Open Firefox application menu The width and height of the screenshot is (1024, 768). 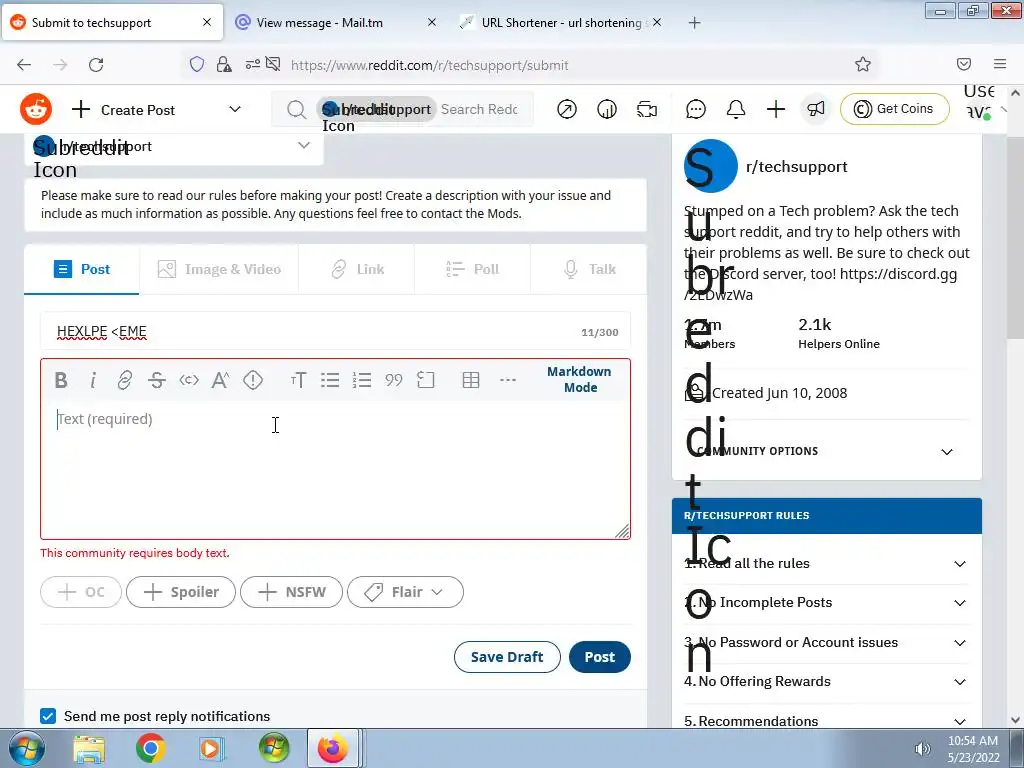(x=1000, y=64)
